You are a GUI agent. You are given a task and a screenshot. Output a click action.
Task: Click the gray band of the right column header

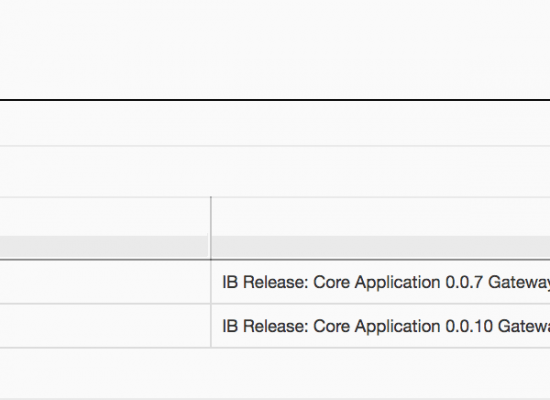(381, 247)
